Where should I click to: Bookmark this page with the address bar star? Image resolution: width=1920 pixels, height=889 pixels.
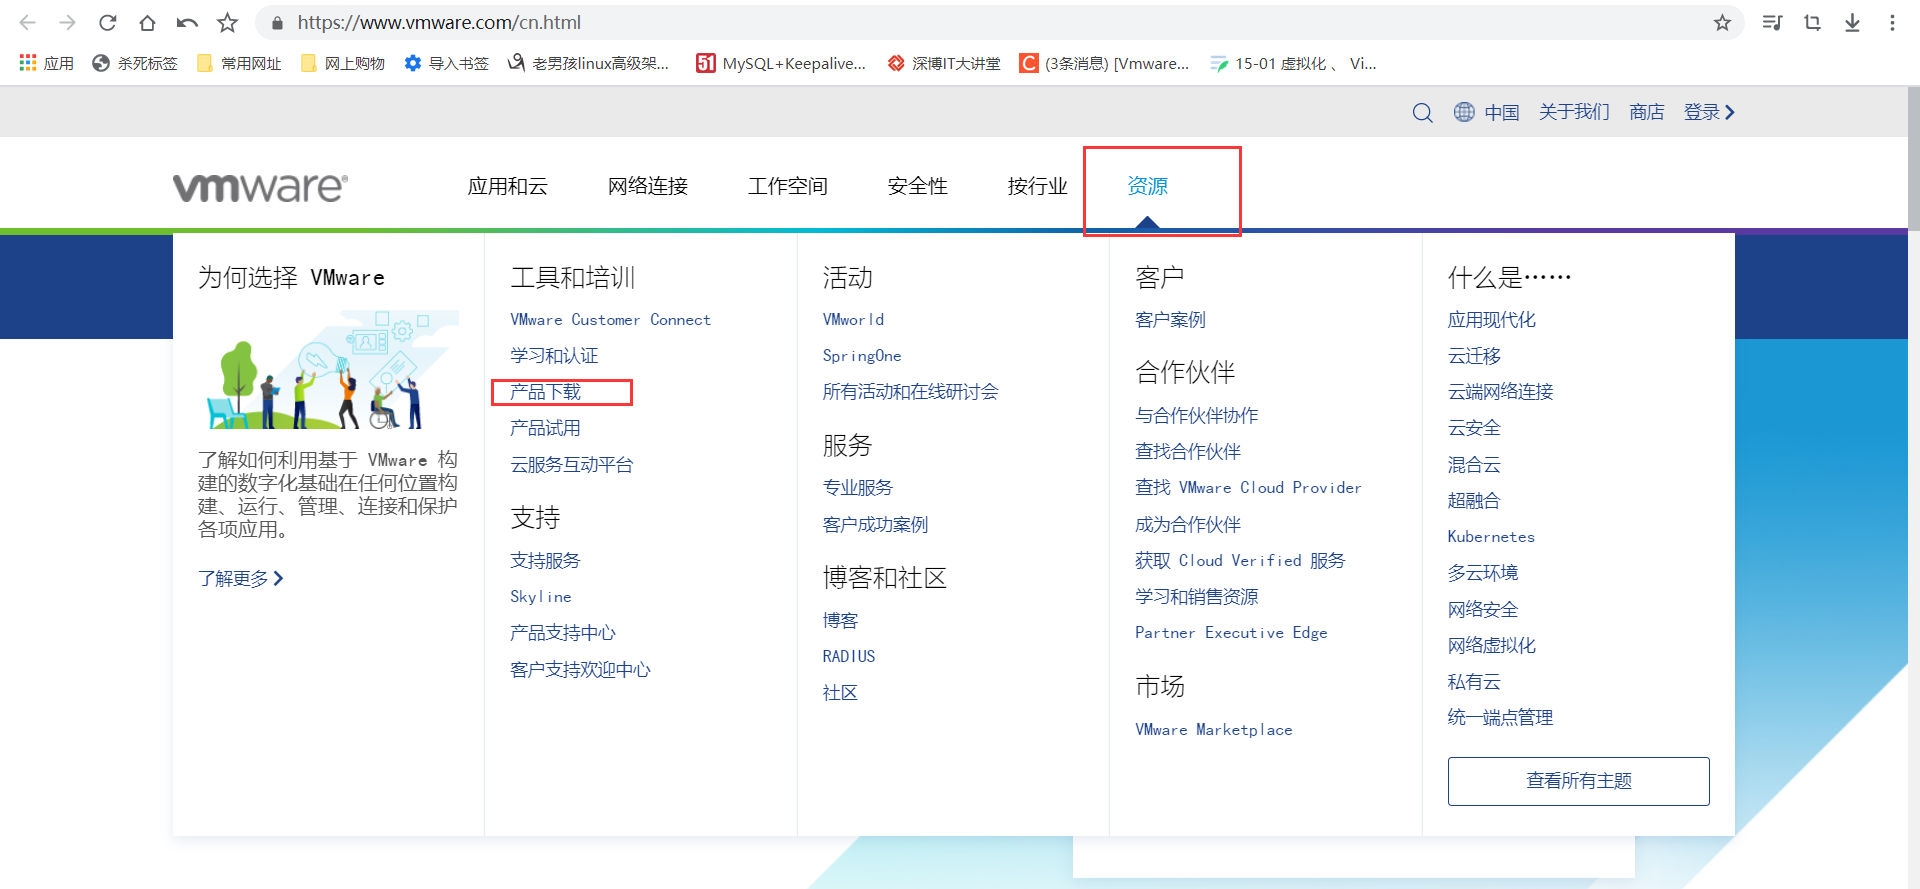tap(1722, 22)
